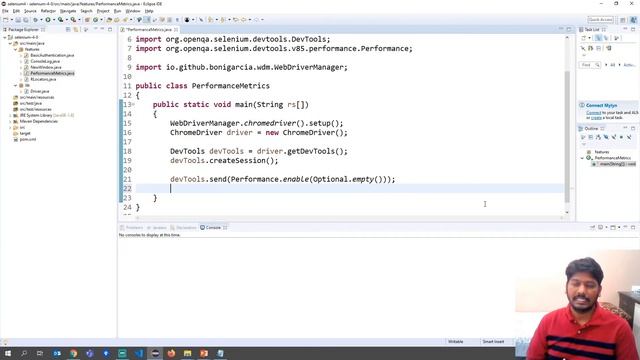Select ConsoleLog.java in Package Explorer
The height and width of the screenshot is (360, 640).
pyautogui.click(x=45, y=61)
